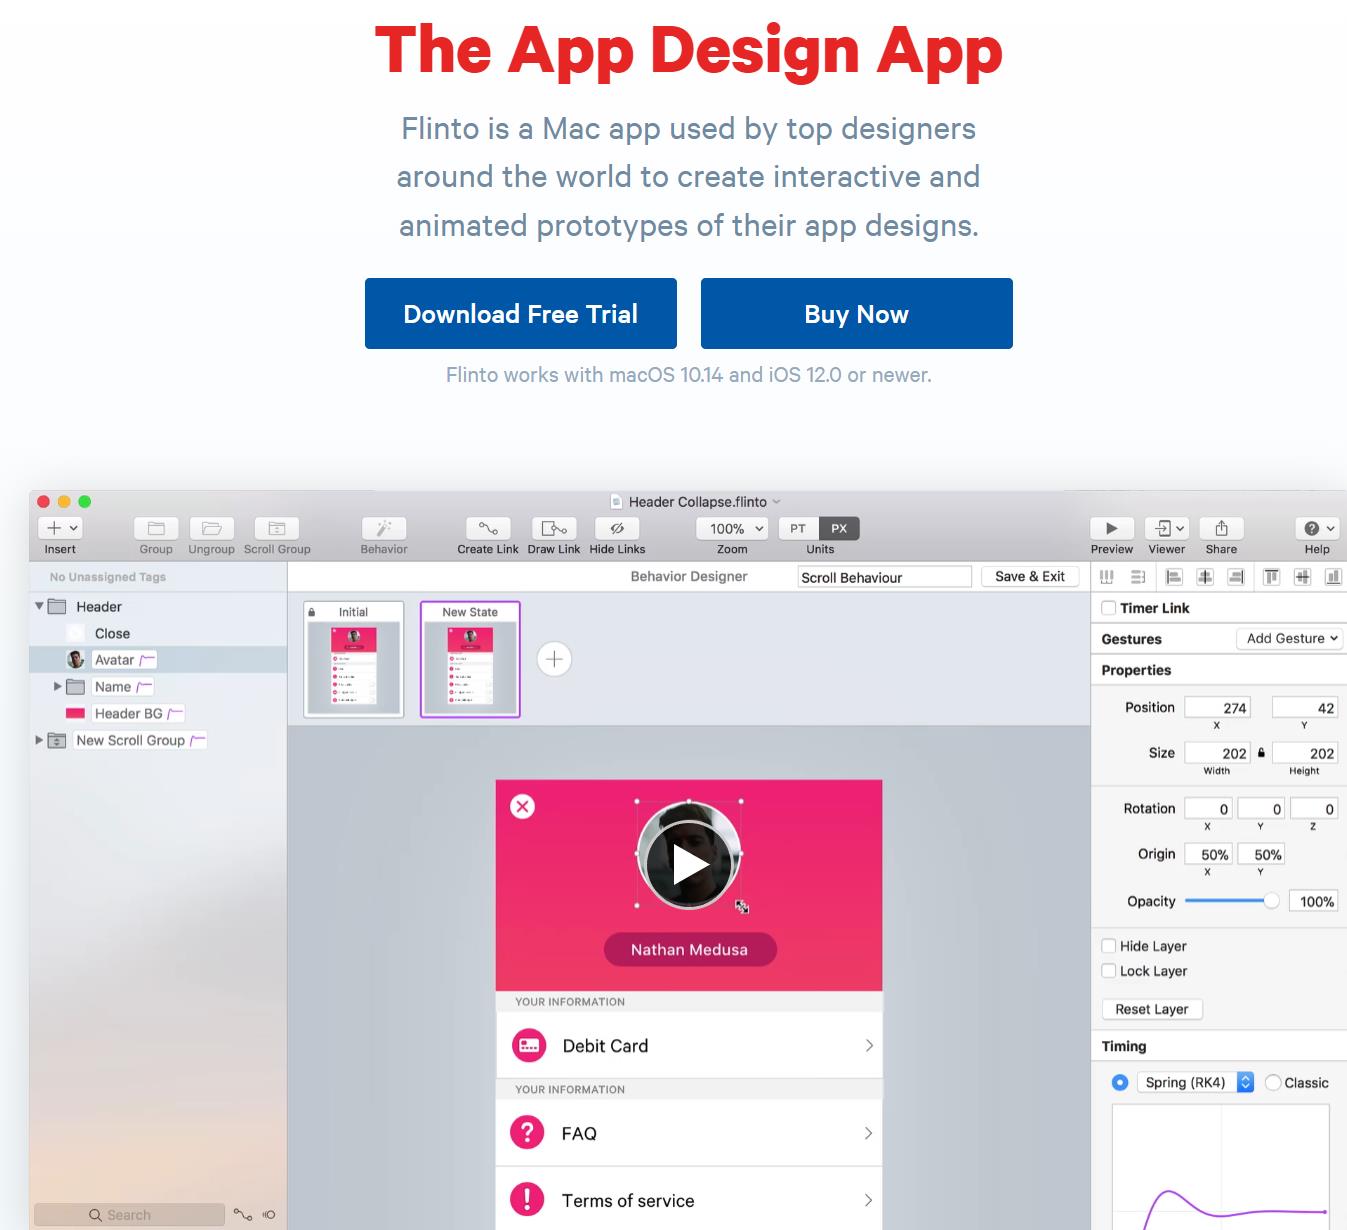The height and width of the screenshot is (1230, 1347).
Task: Click the Behavior magic wand icon
Action: [384, 528]
